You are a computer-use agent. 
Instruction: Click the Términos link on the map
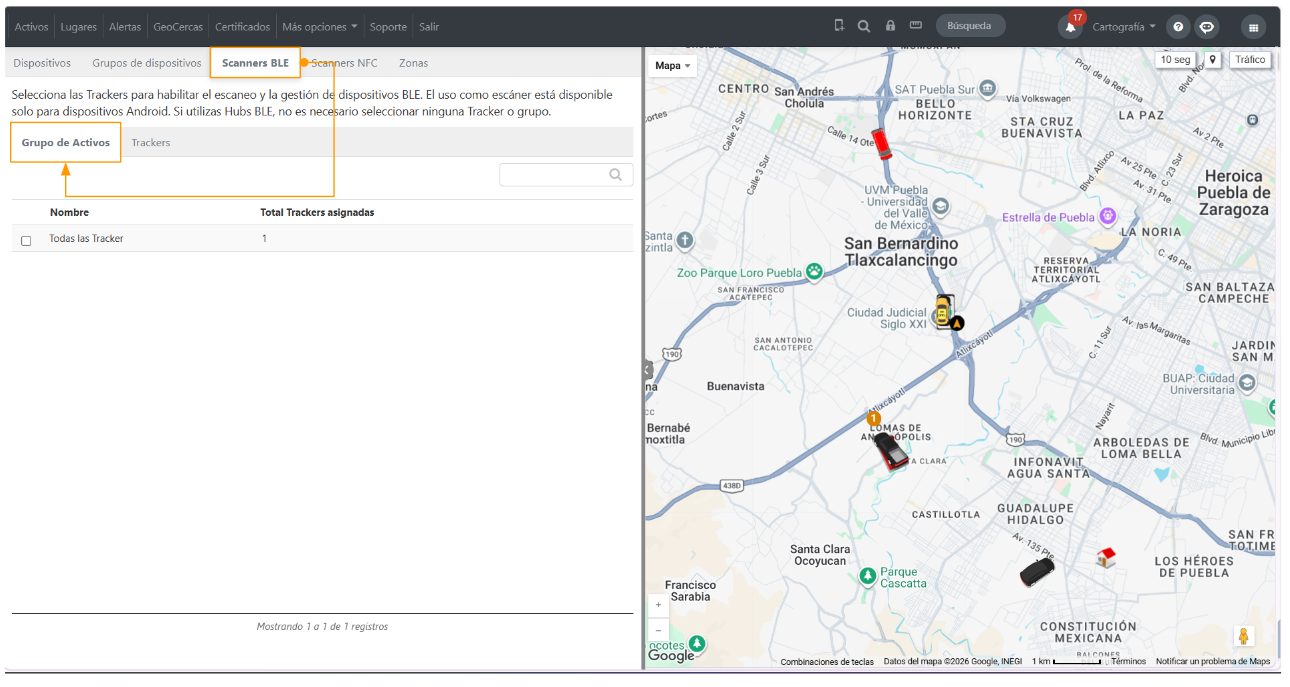pos(1129,662)
